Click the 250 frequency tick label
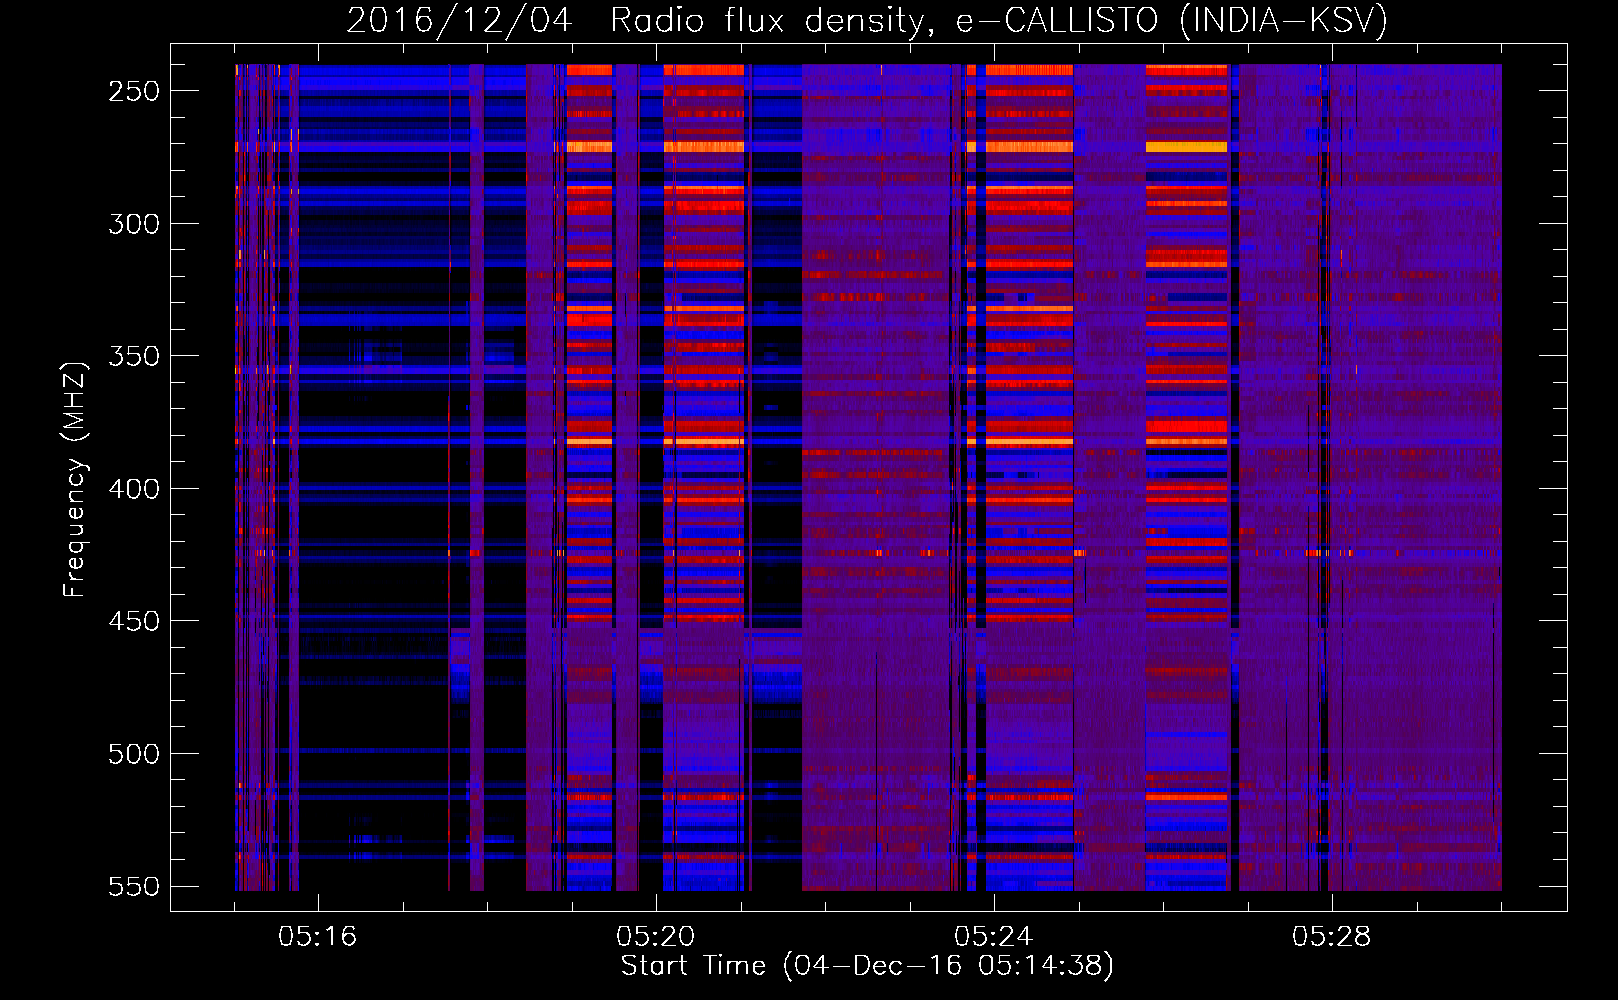Viewport: 1618px width, 1000px height. [134, 91]
